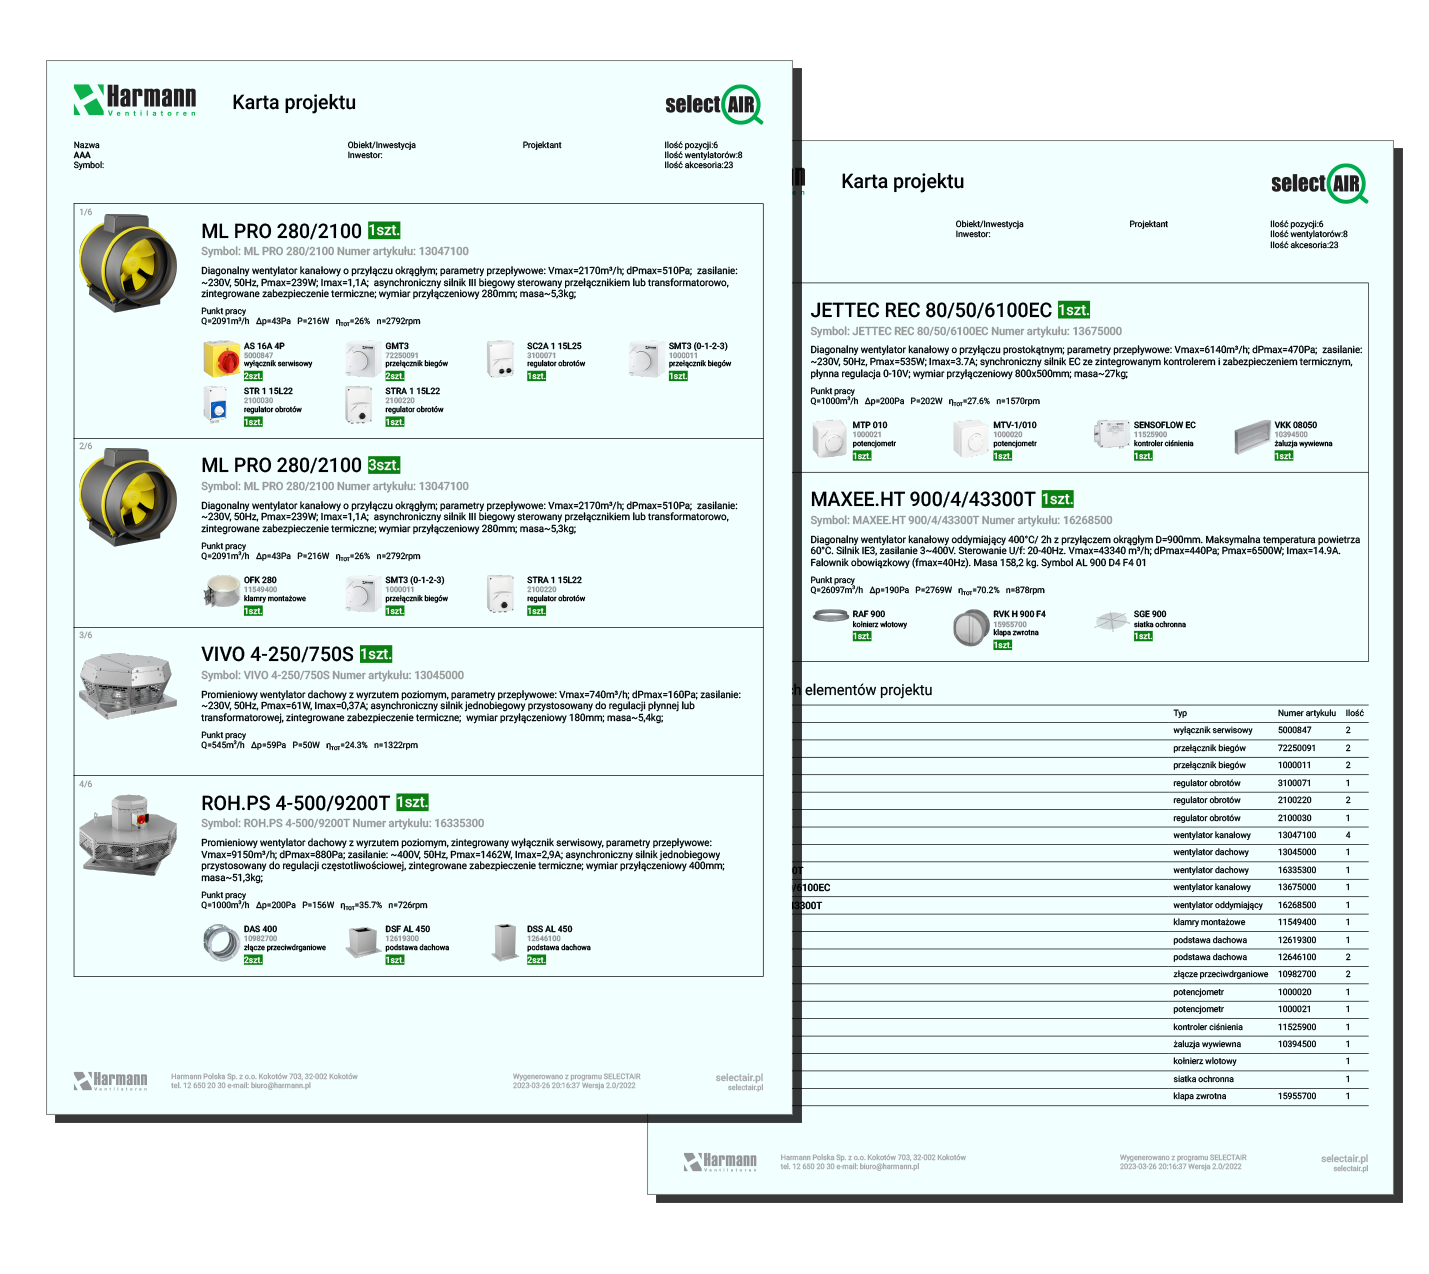This screenshot has height=1274, width=1429.
Task: Click the 'ROH.PS 4-500/9200T' heading
Action: 296,803
